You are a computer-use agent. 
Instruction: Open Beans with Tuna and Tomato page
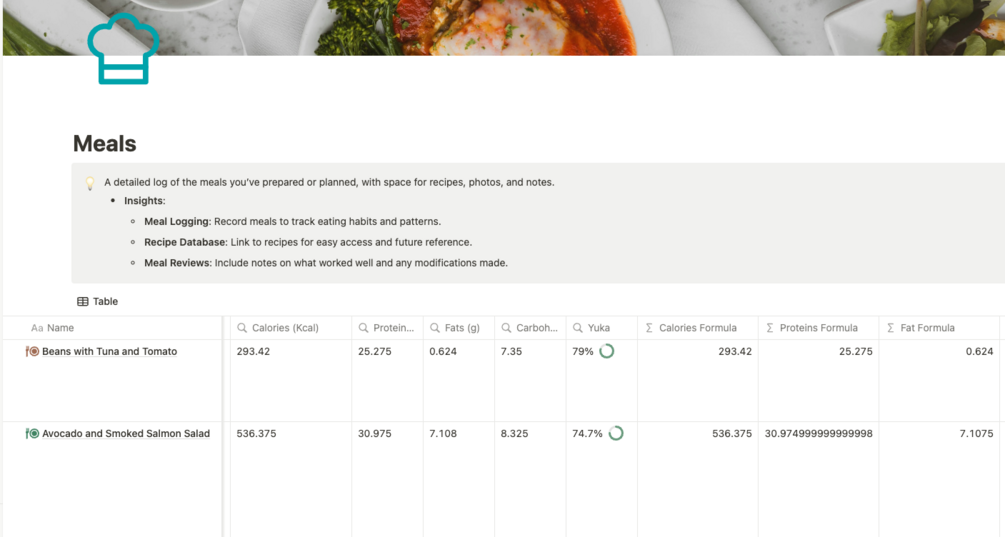[109, 352]
